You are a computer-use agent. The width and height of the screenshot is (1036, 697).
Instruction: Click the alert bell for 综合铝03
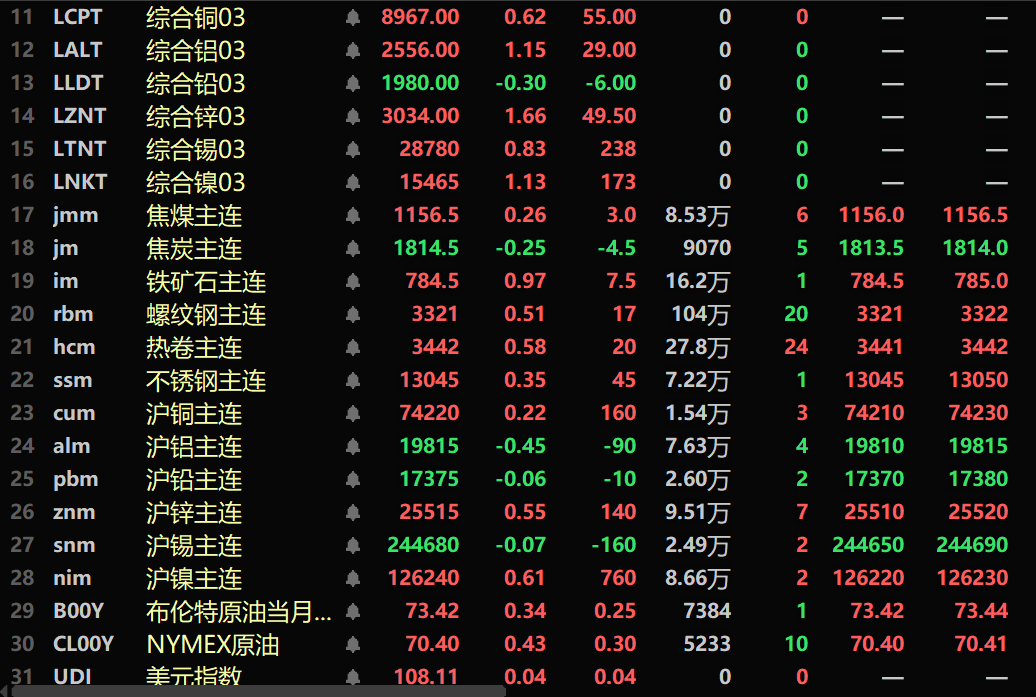click(351, 50)
